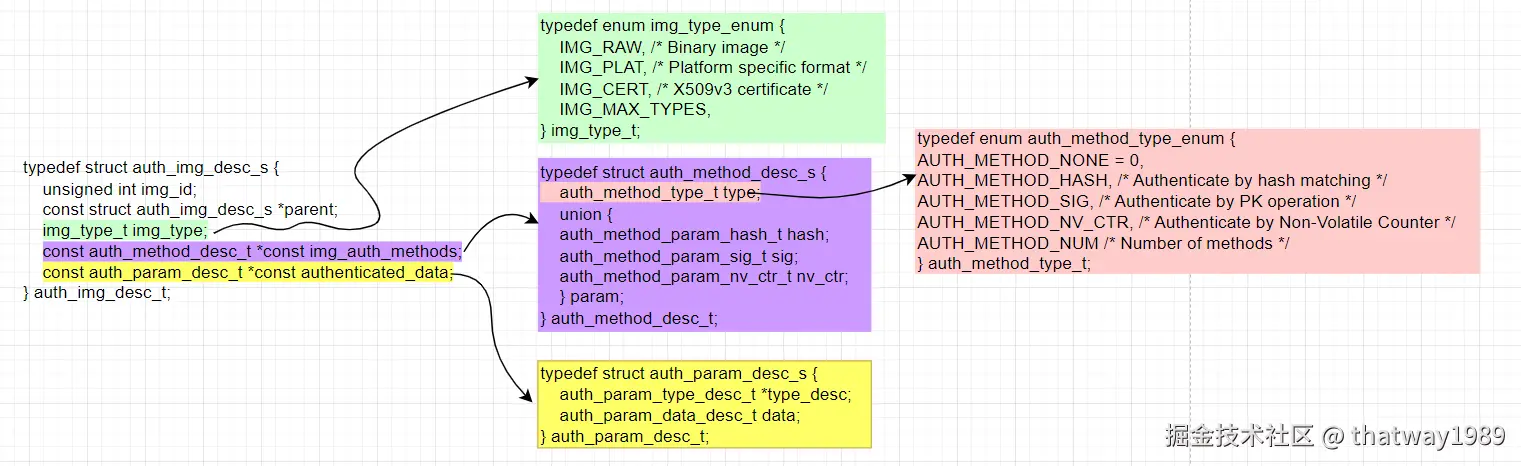Image resolution: width=1521 pixels, height=466 pixels.
Task: Click the '} param;' line
Action: [592, 298]
